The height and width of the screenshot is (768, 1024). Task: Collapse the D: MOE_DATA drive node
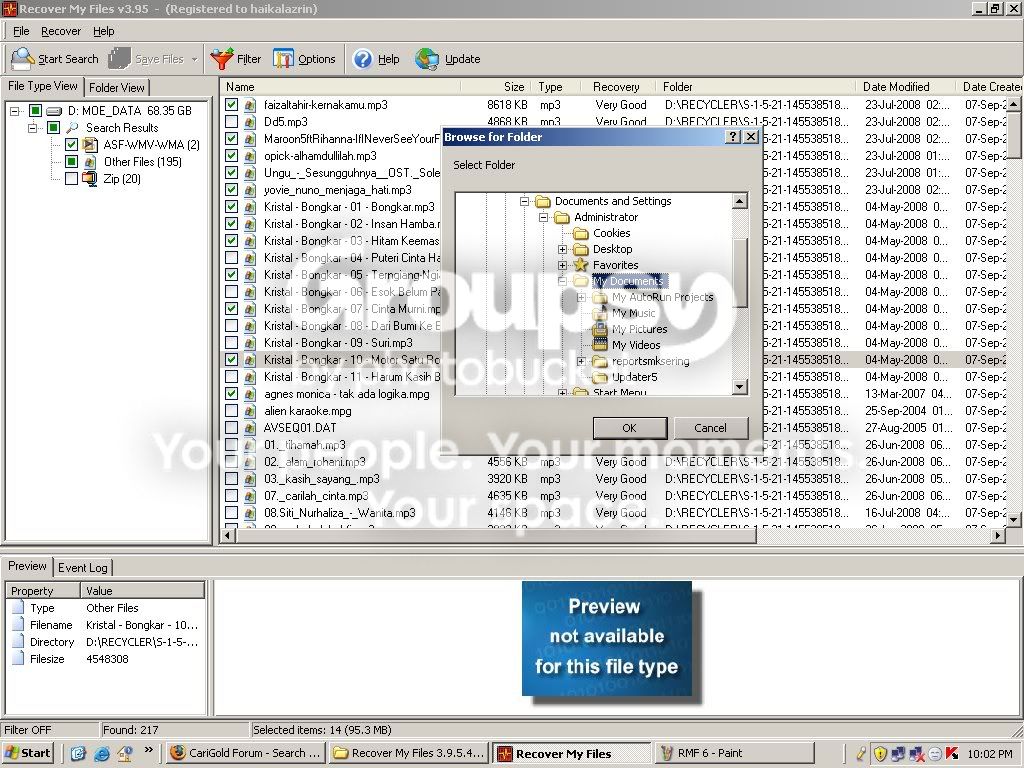14,111
